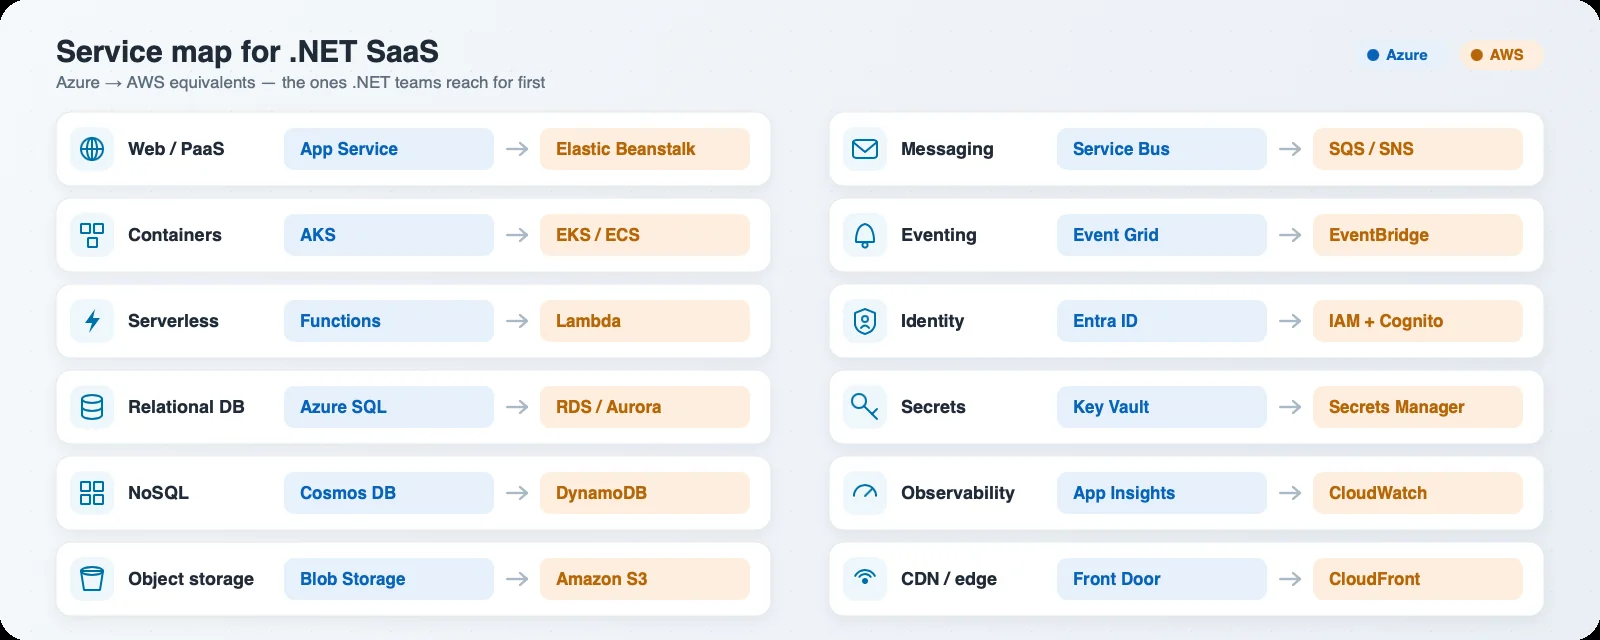Select the Cosmos DB chip
Image resolution: width=1600 pixels, height=640 pixels.
coord(389,493)
